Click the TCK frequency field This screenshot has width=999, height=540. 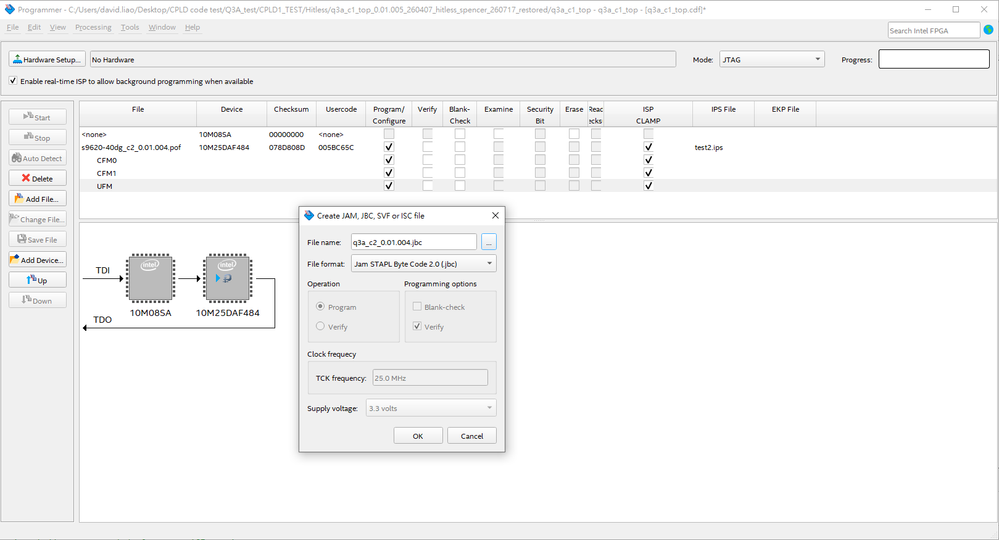(430, 378)
